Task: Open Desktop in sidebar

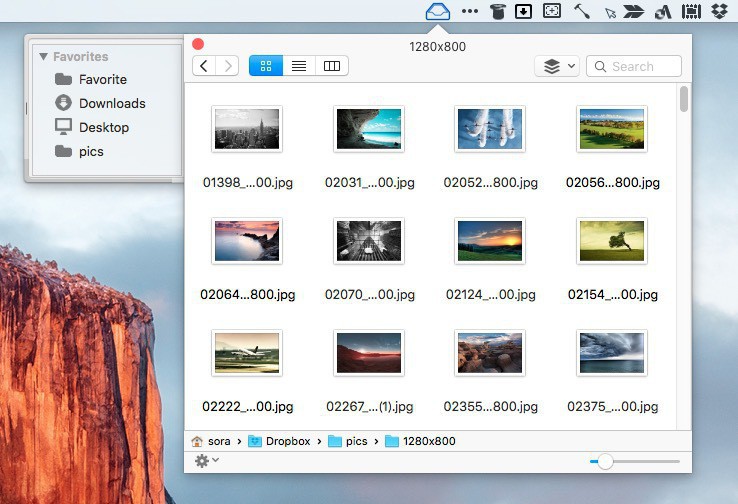Action: pos(92,127)
